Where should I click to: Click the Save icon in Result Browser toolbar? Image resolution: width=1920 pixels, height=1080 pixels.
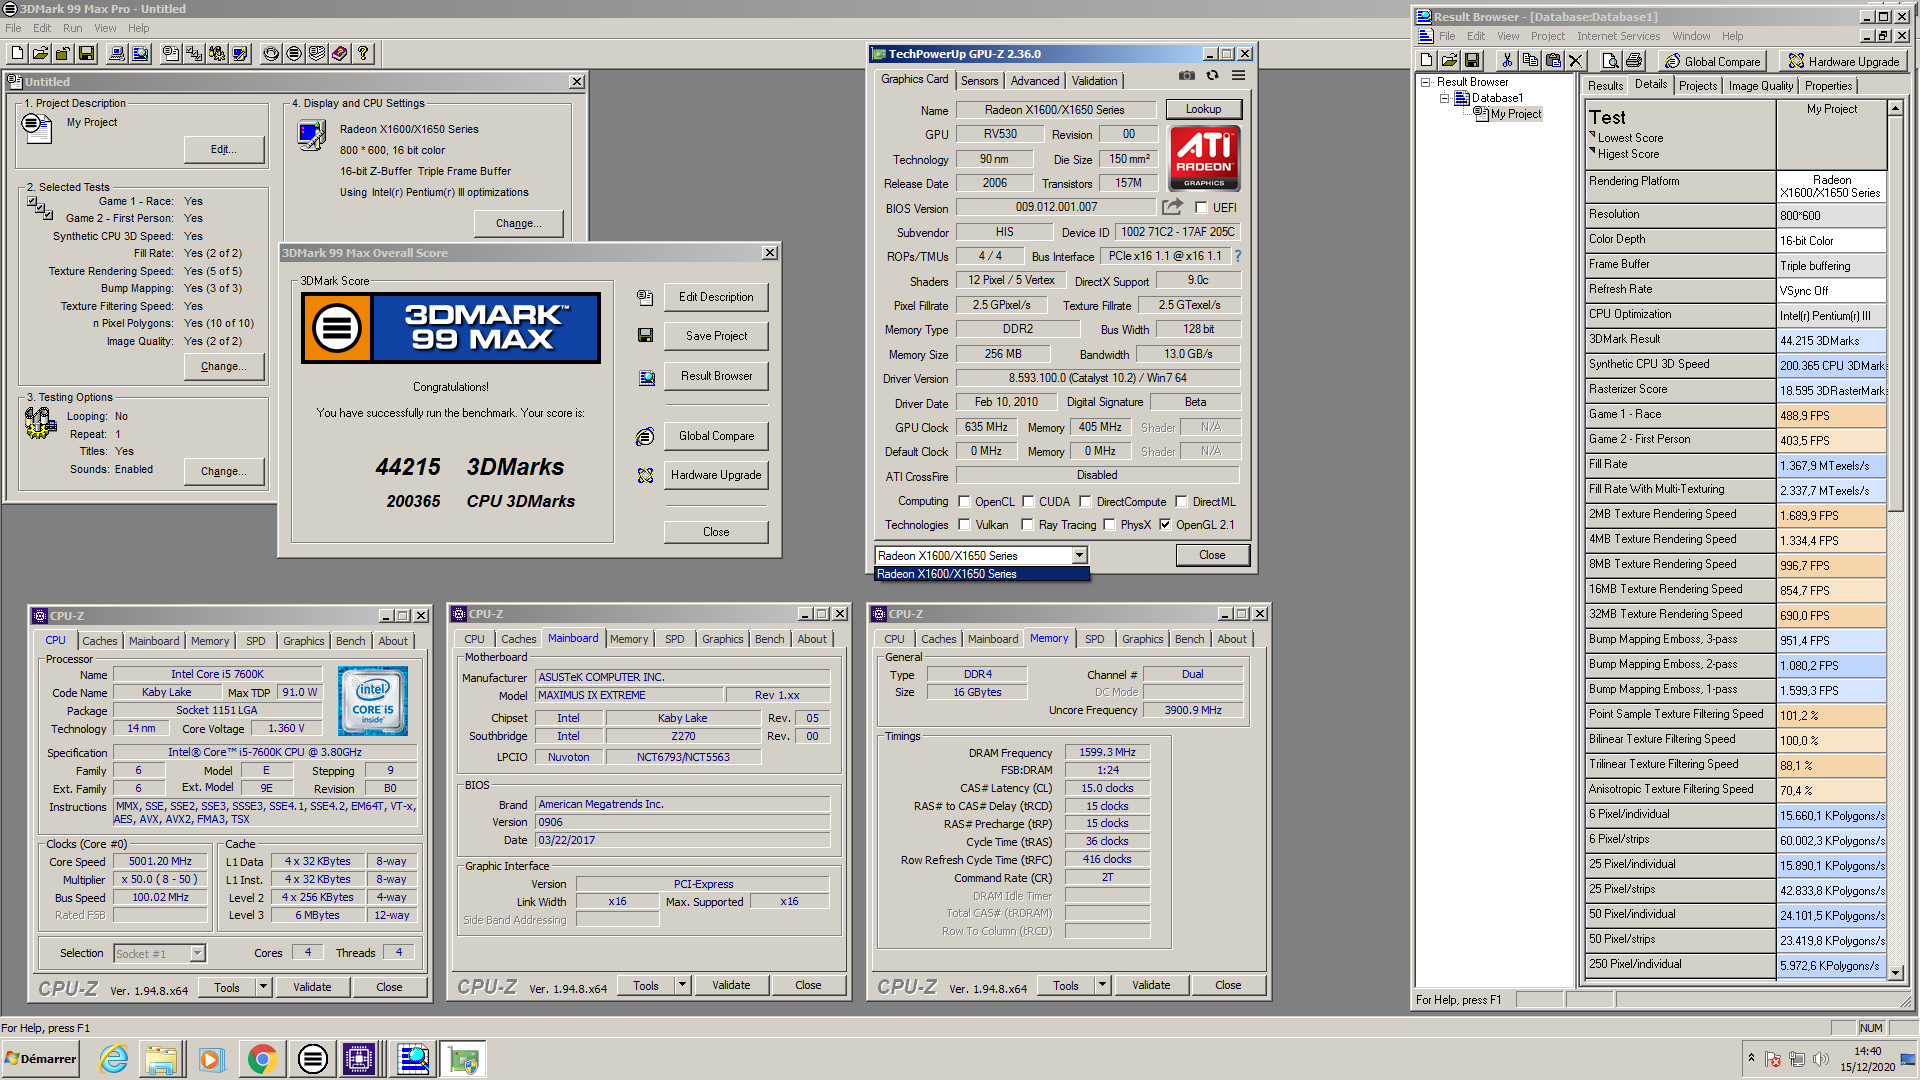[x=1472, y=61]
